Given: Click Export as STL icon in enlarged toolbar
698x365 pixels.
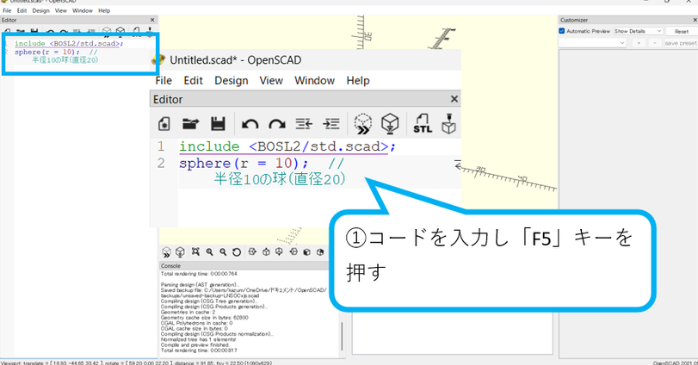Looking at the screenshot, I should (x=422, y=123).
